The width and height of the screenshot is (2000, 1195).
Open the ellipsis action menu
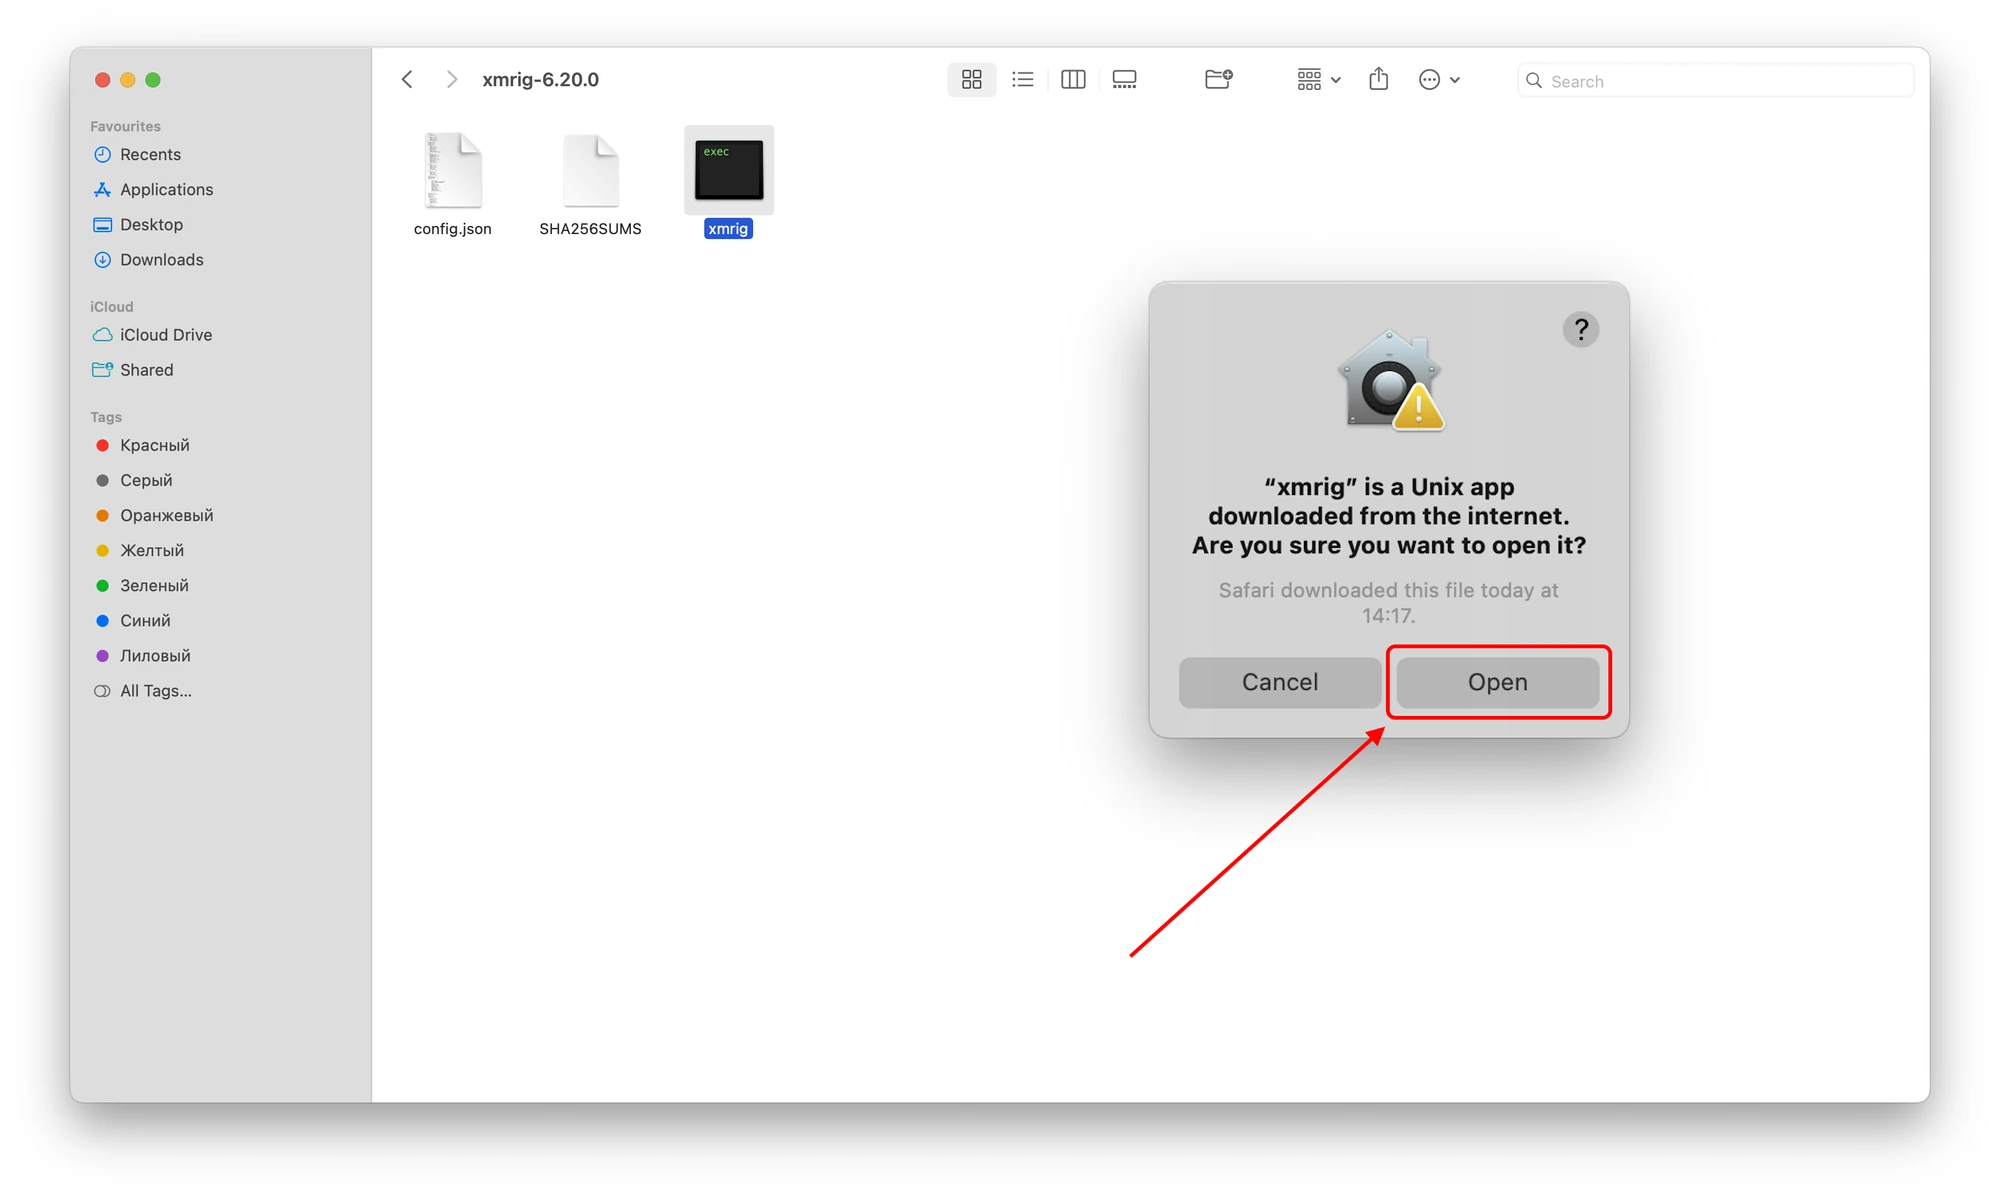coord(1439,80)
